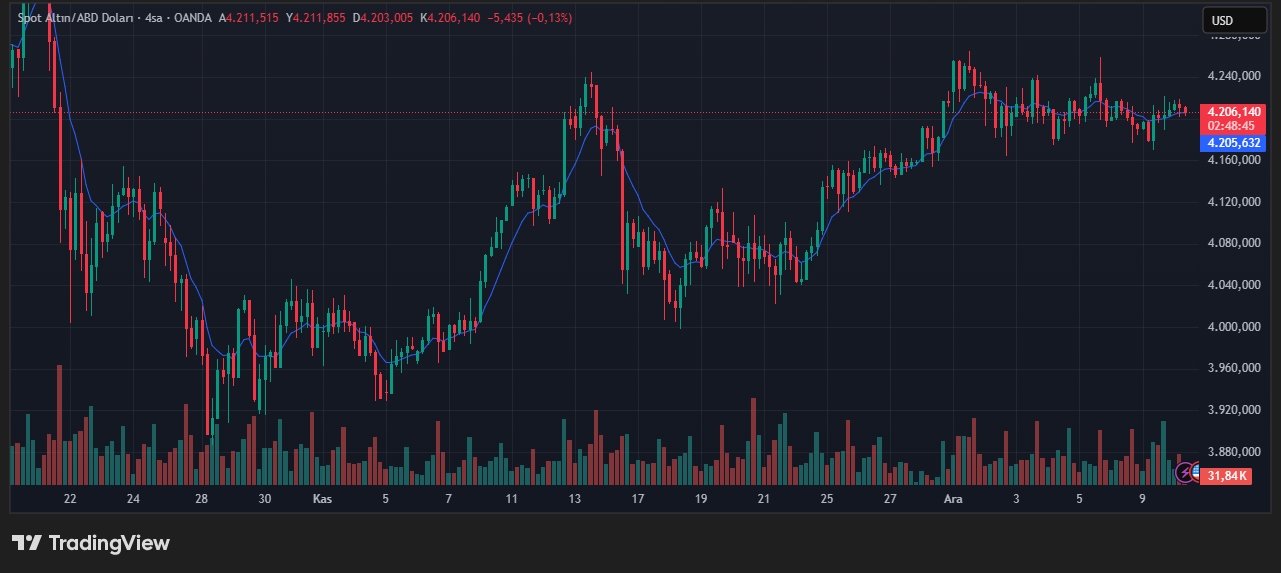This screenshot has width=1281, height=573.
Task: Click the US flag economic event icon
Action: pos(1196,471)
